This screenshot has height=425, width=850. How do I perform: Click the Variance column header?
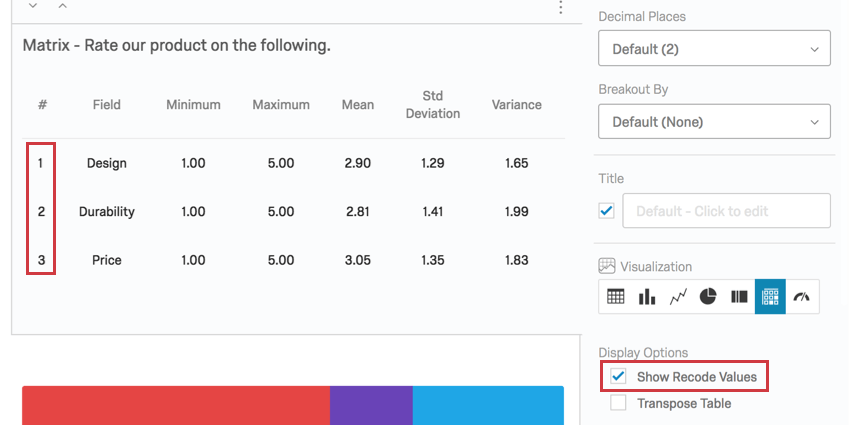(516, 105)
